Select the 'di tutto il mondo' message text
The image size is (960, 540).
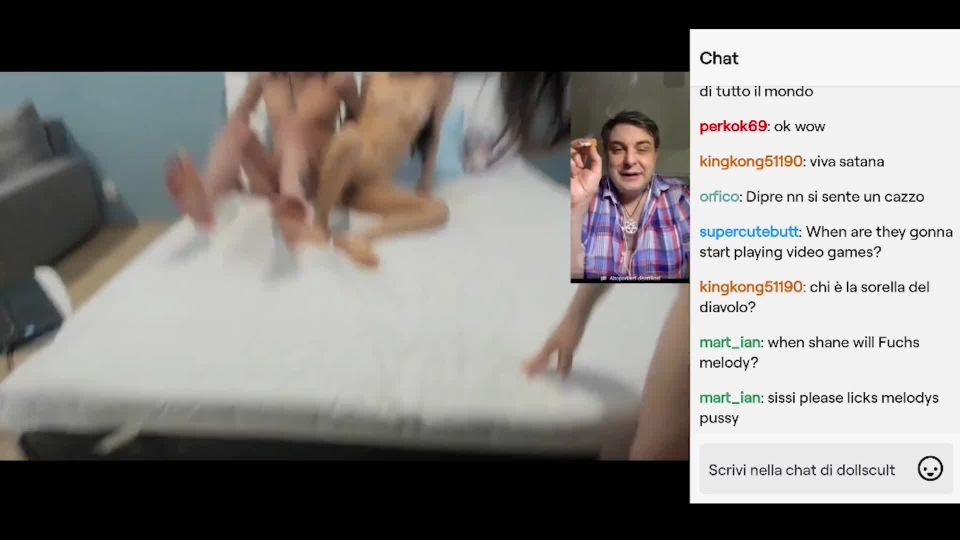756,91
